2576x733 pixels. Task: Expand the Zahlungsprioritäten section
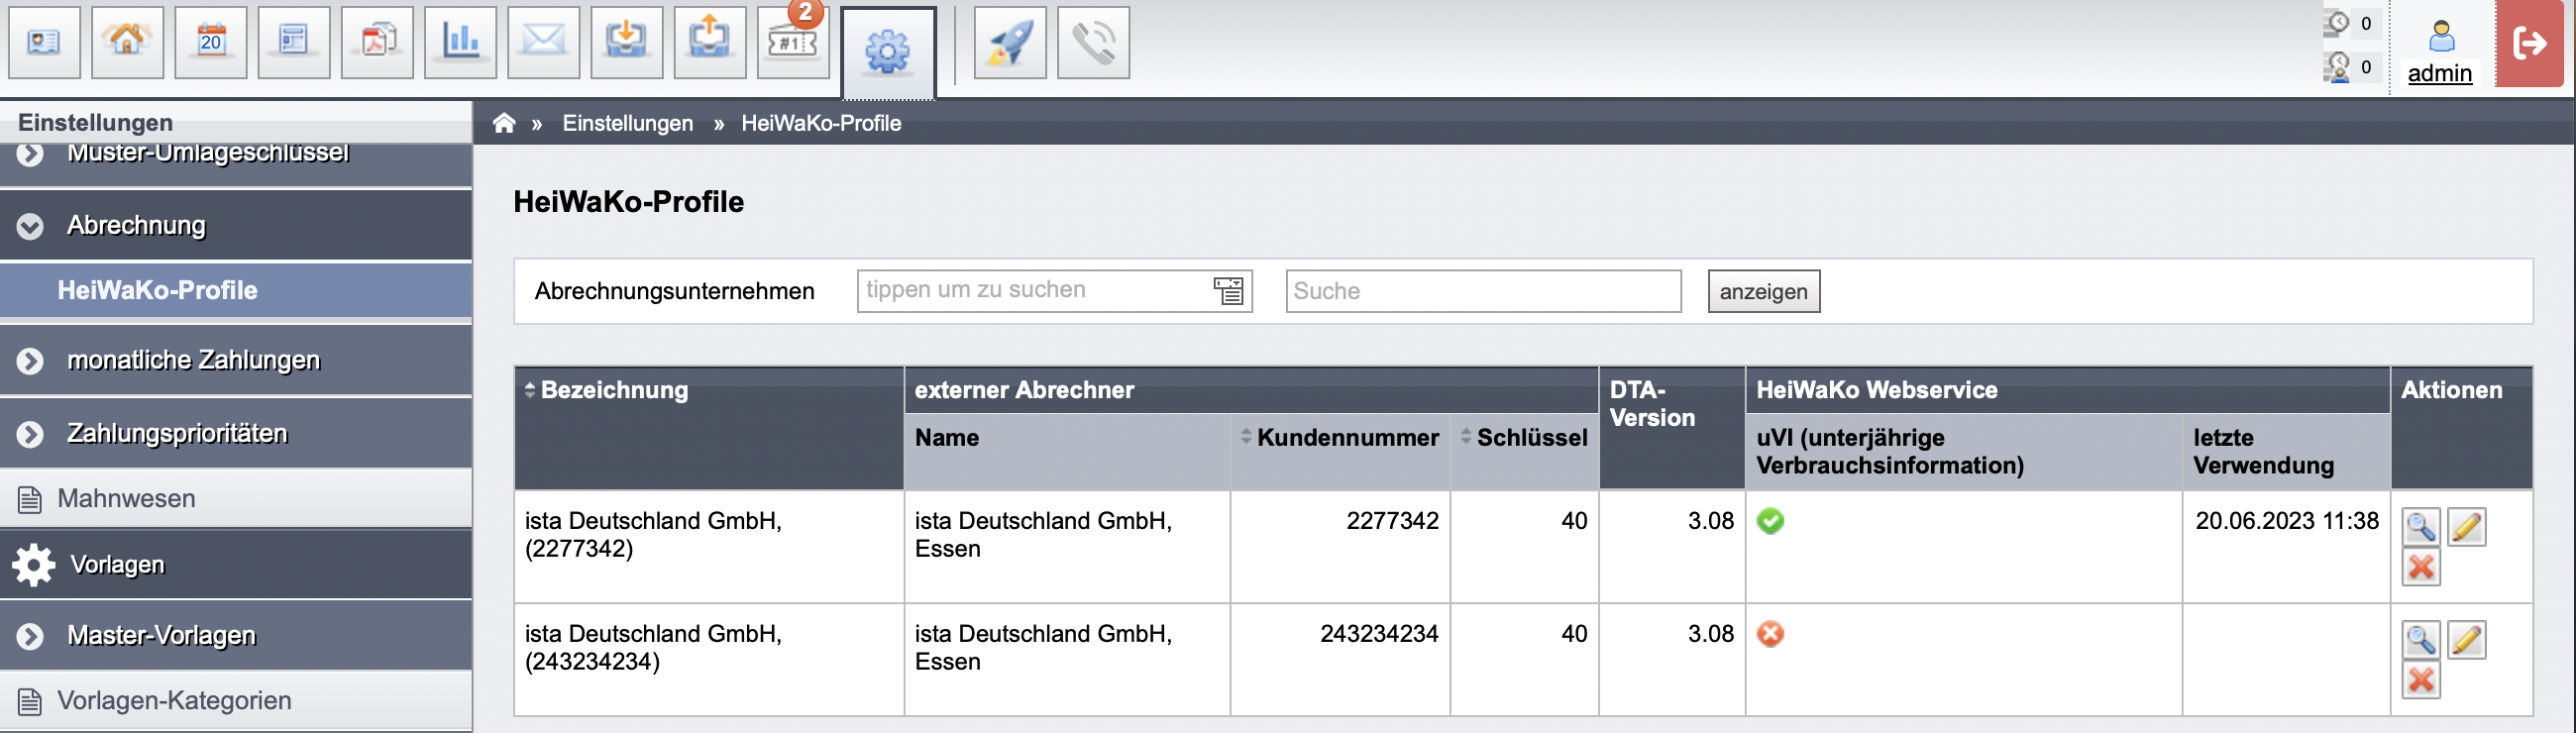click(x=31, y=434)
